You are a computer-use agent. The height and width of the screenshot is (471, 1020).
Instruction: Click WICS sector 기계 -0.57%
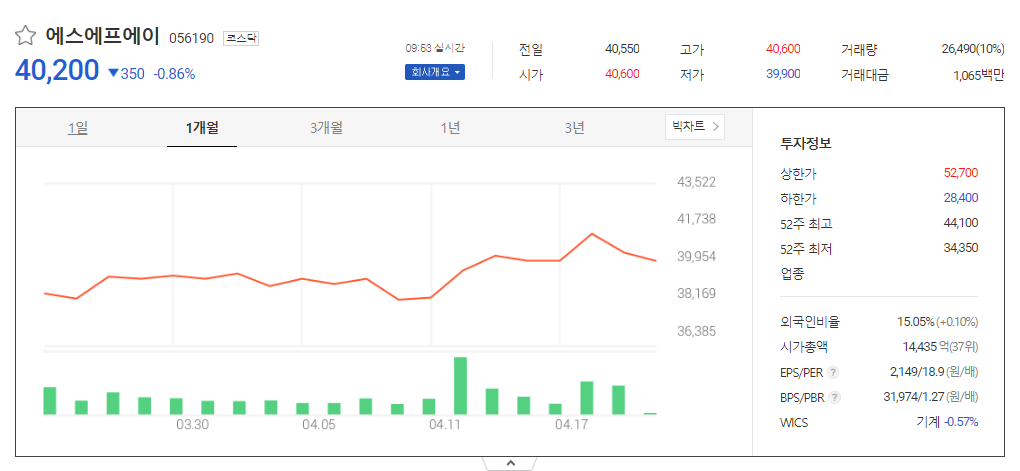click(946, 422)
